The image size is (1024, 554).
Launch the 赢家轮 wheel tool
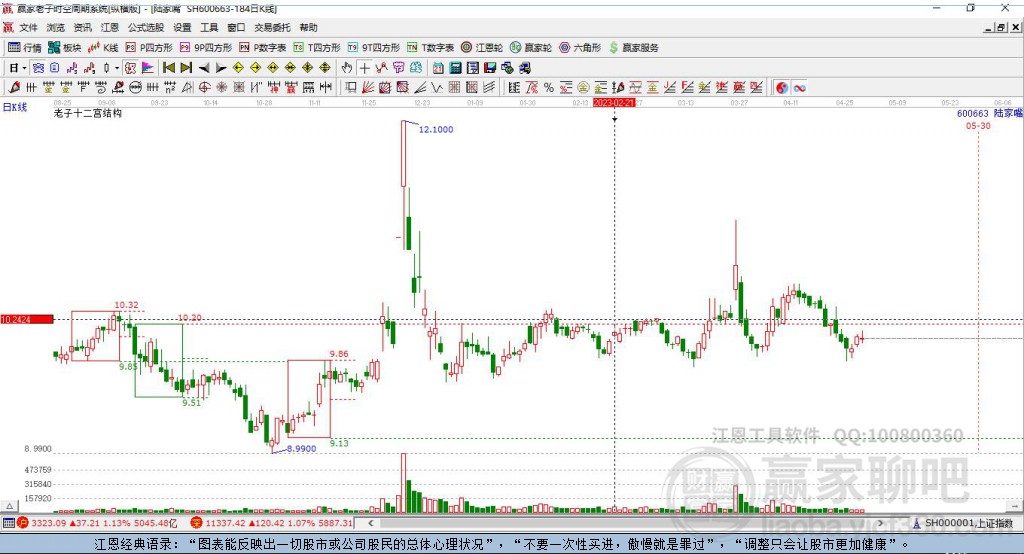tap(531, 48)
